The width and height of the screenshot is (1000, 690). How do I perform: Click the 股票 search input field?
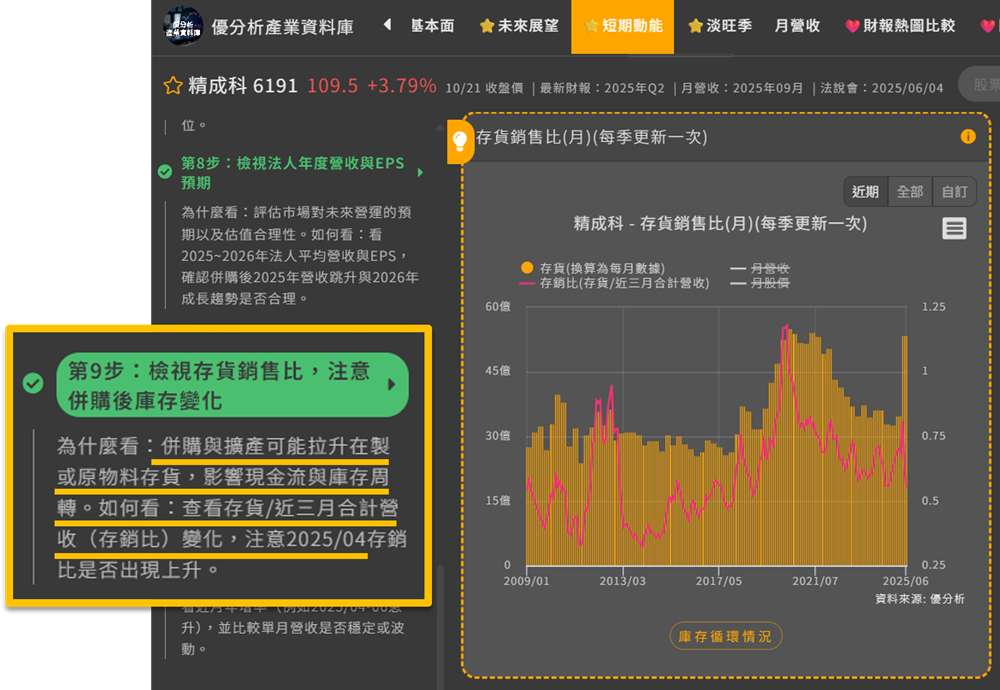[x=980, y=86]
